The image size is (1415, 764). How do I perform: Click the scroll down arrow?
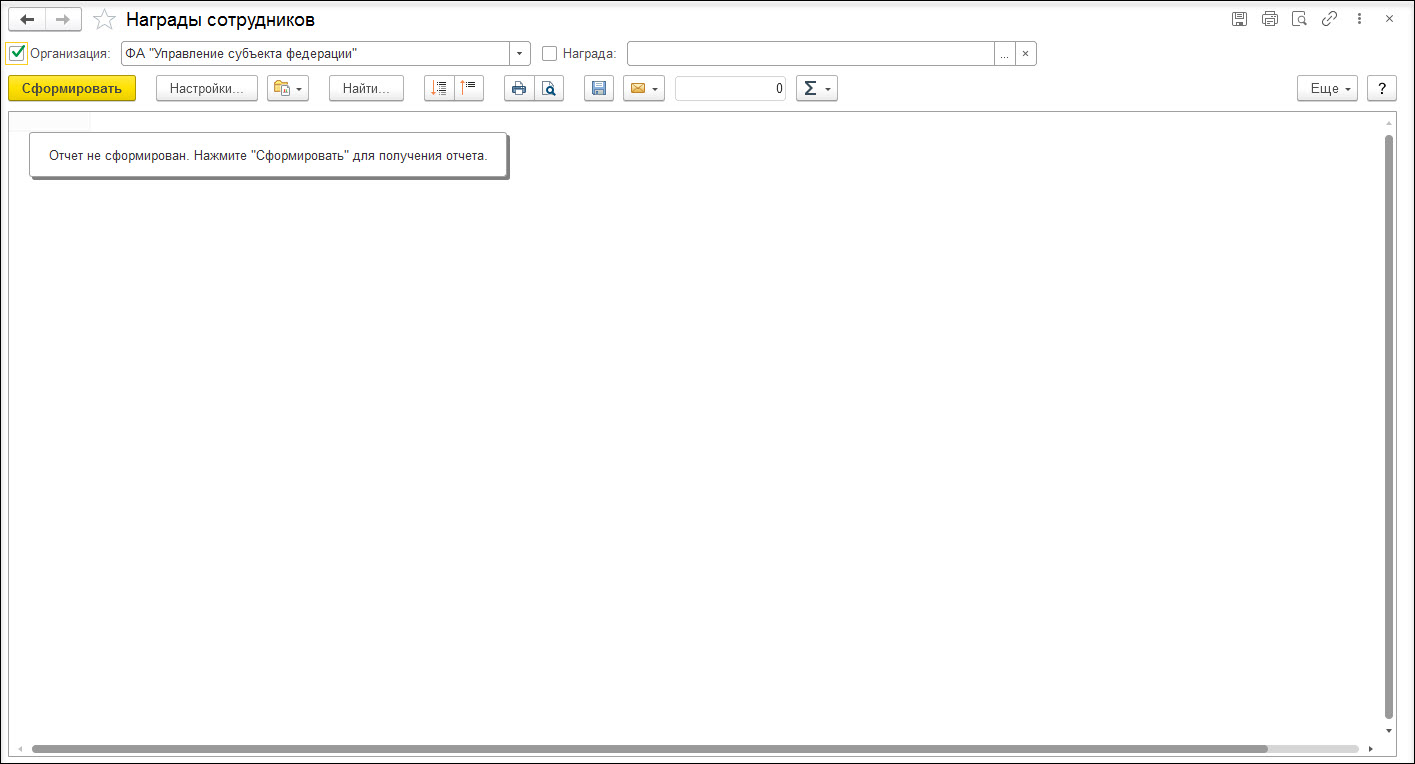1389,730
